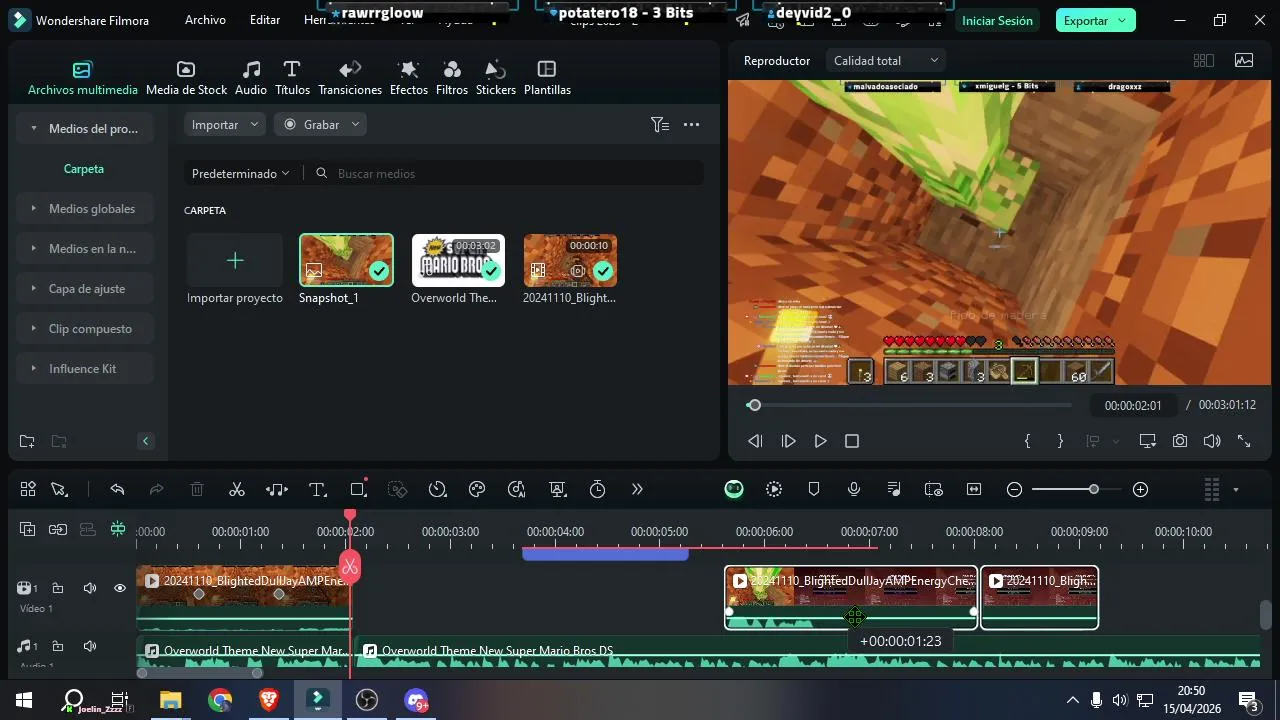Viewport: 1280px width, 720px height.
Task: Toggle player volume
Action: tap(1212, 441)
